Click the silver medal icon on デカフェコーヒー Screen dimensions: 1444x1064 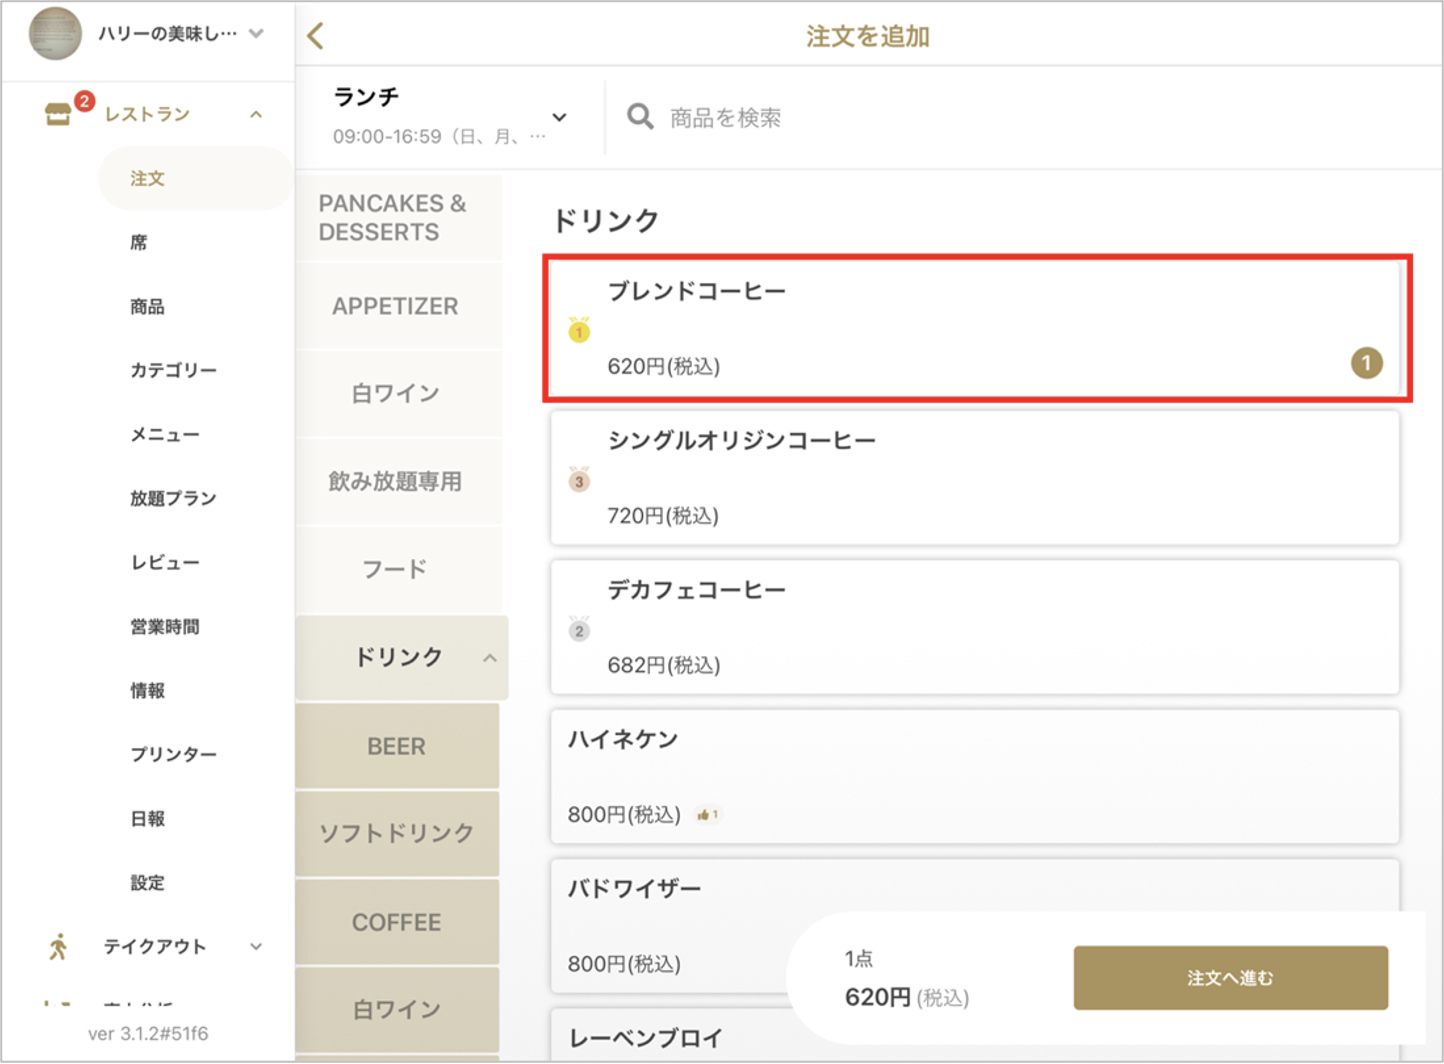pos(579,629)
